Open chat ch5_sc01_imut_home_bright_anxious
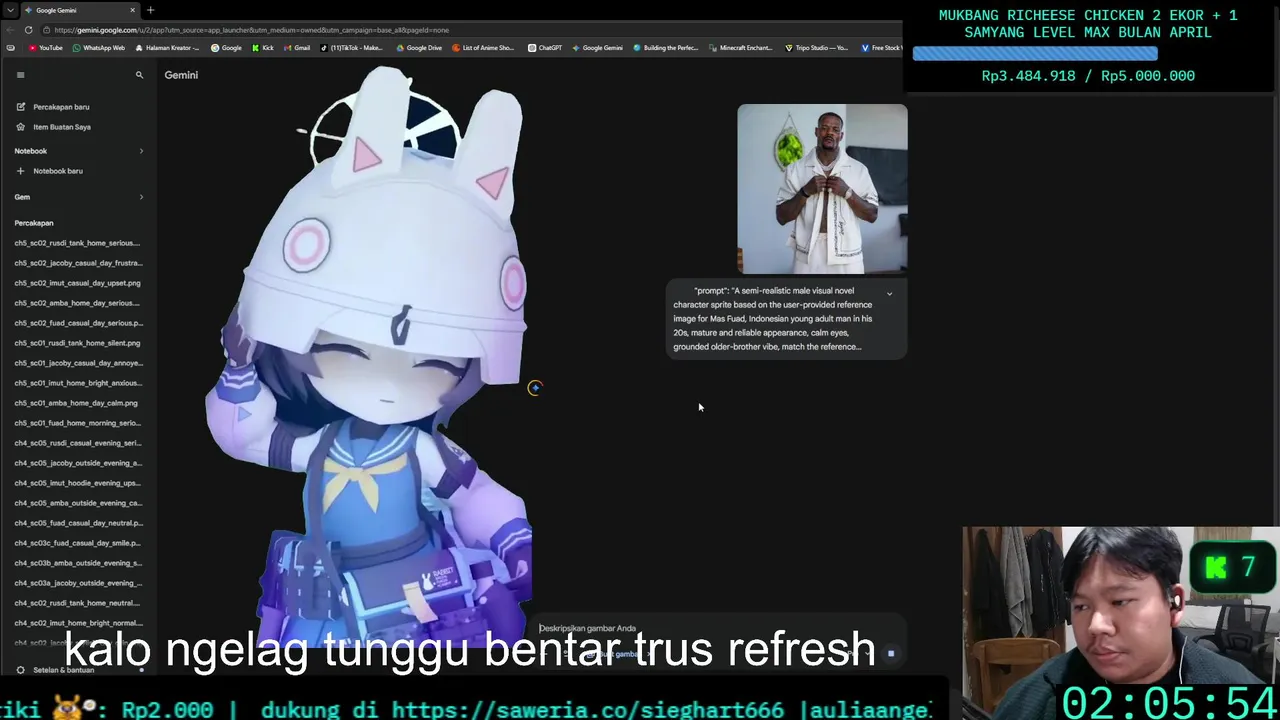 [77, 383]
